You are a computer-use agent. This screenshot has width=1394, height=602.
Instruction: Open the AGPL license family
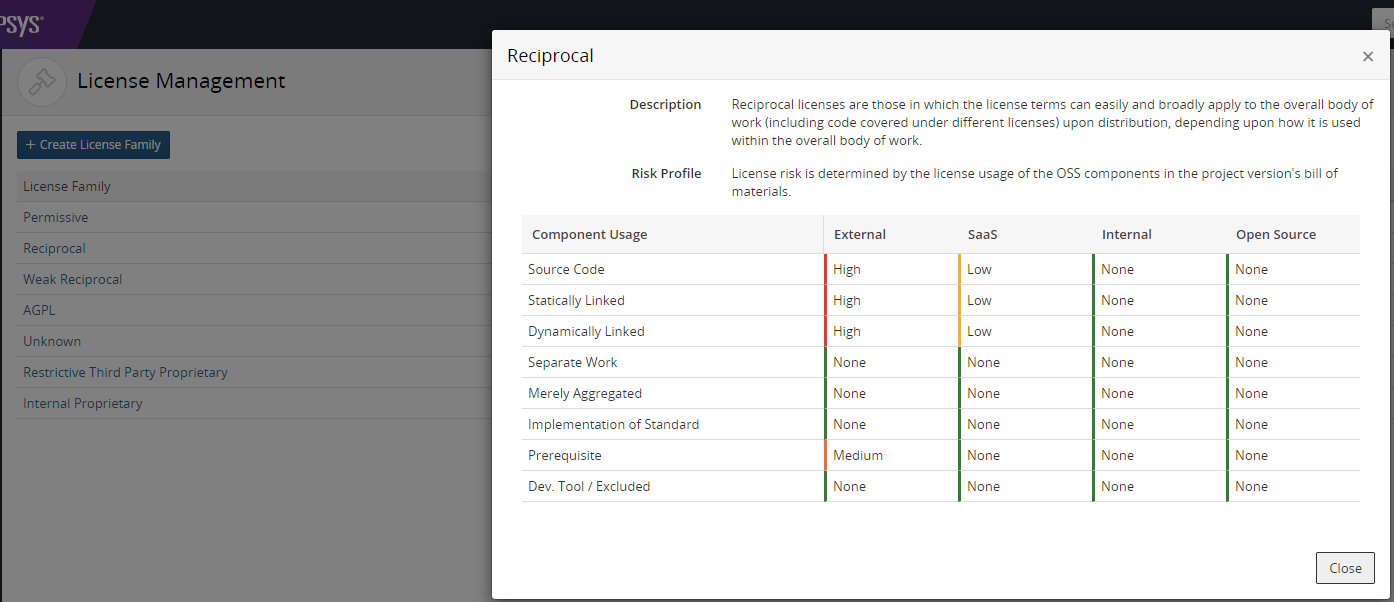(40, 310)
